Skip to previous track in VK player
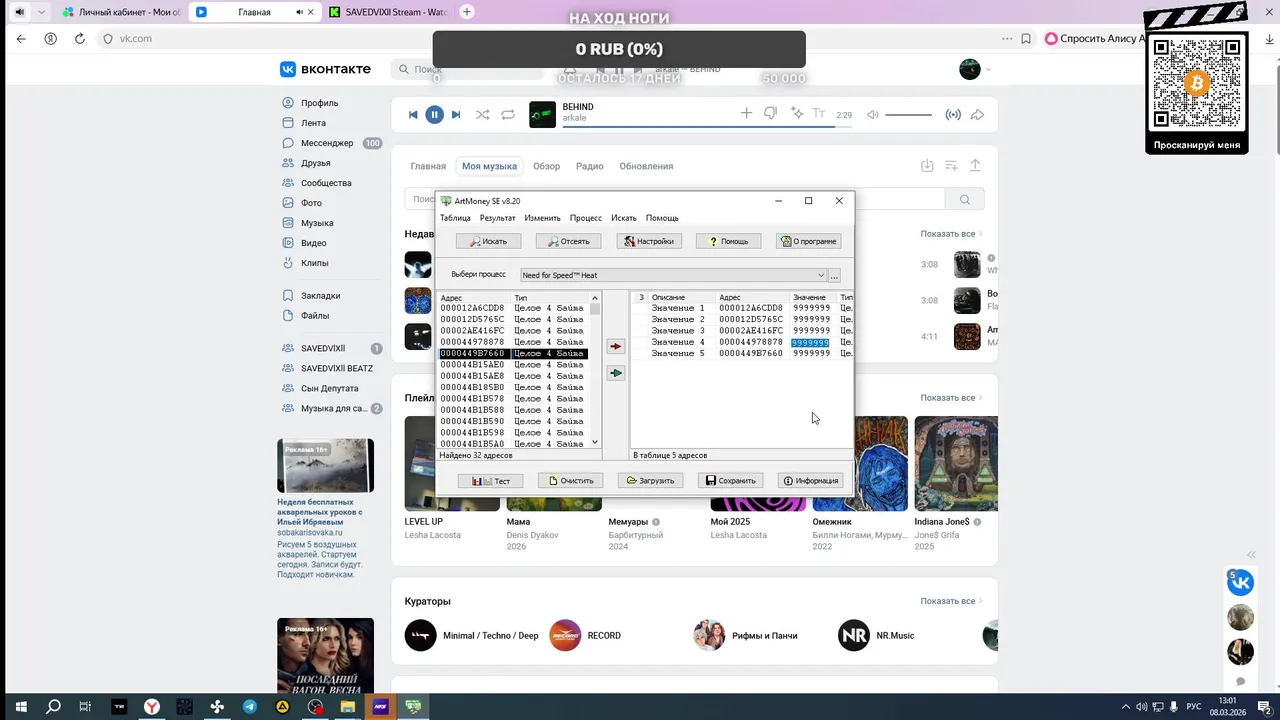1280x720 pixels. (x=413, y=115)
